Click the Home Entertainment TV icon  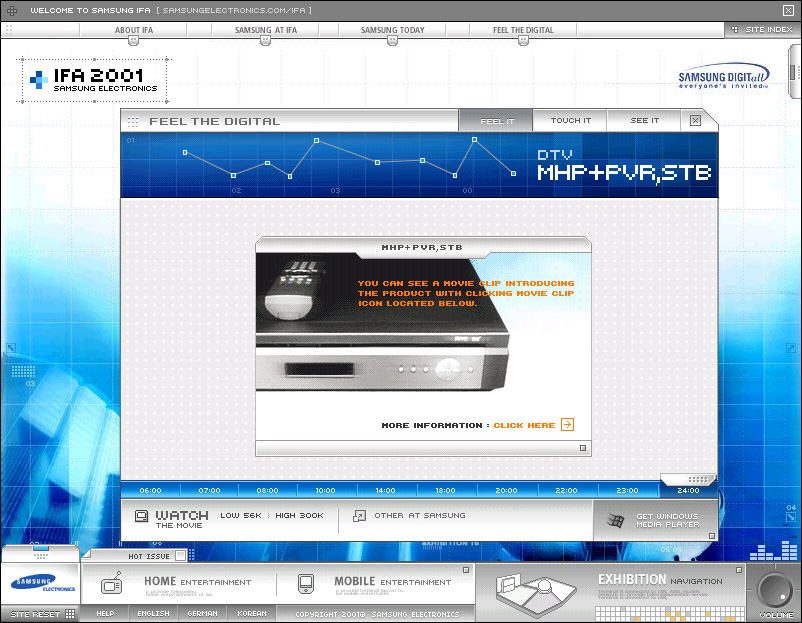point(112,584)
